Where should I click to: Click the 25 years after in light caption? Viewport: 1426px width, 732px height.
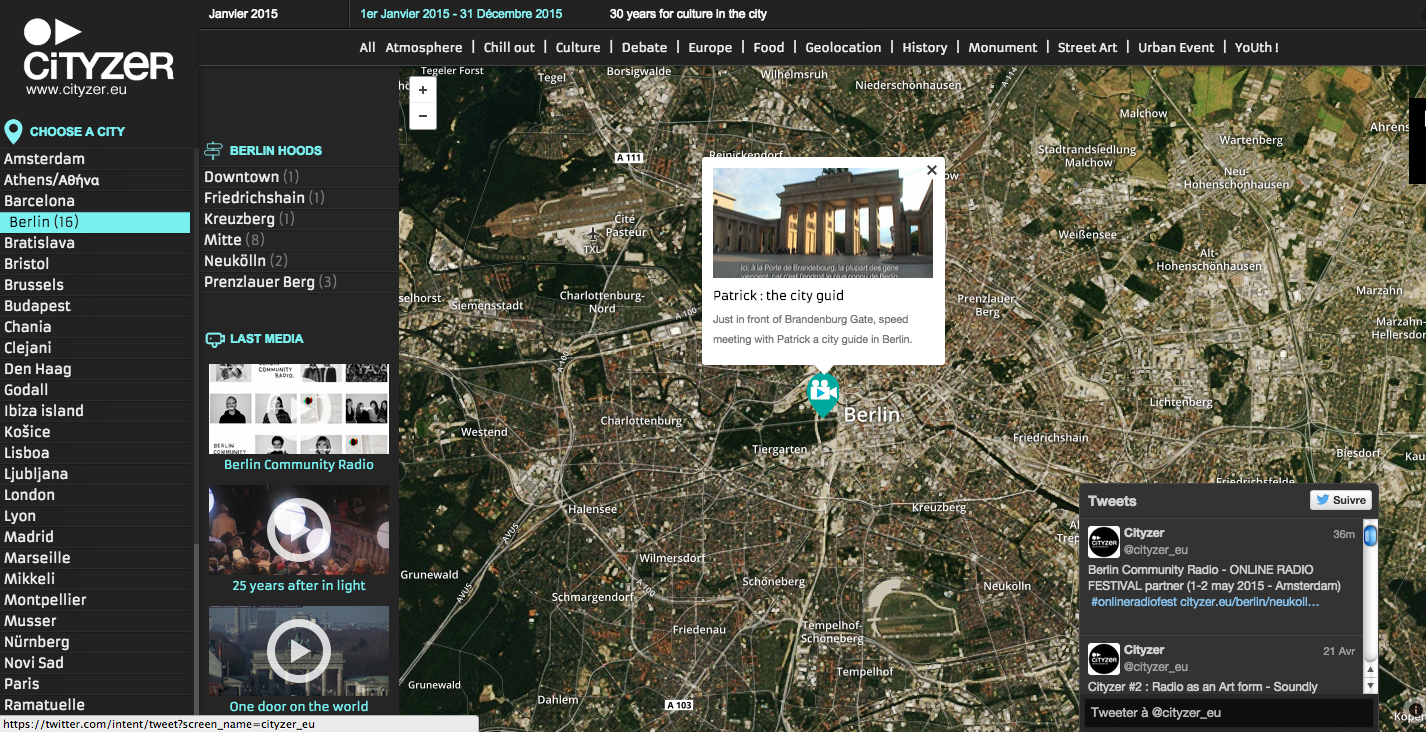tap(299, 586)
